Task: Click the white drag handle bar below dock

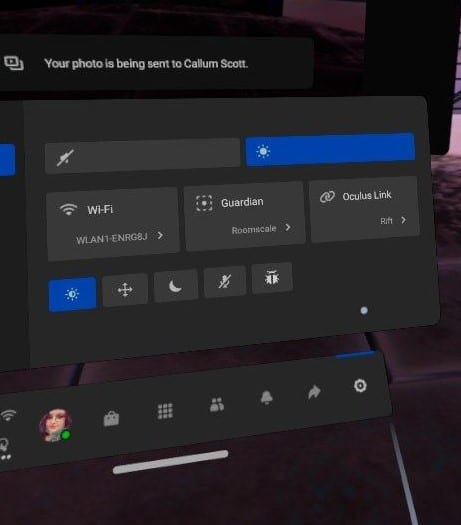Action: 170,462
